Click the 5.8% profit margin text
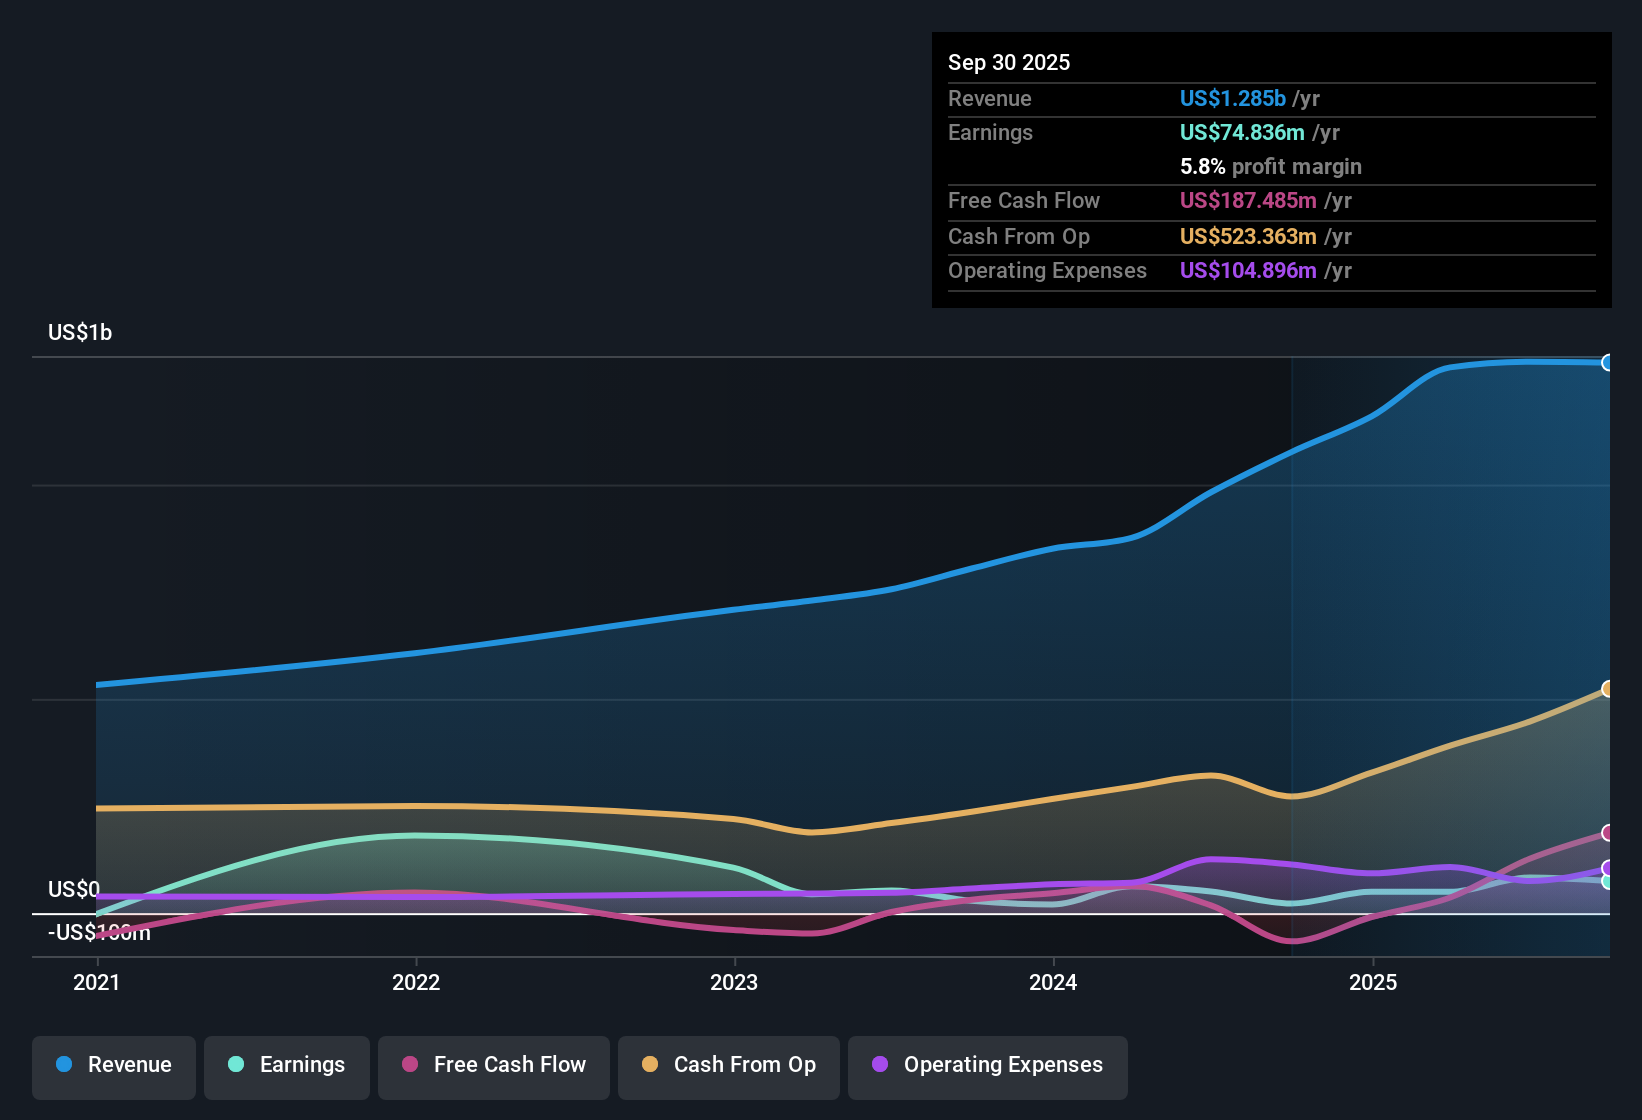Viewport: 1642px width, 1120px height. tap(1271, 167)
